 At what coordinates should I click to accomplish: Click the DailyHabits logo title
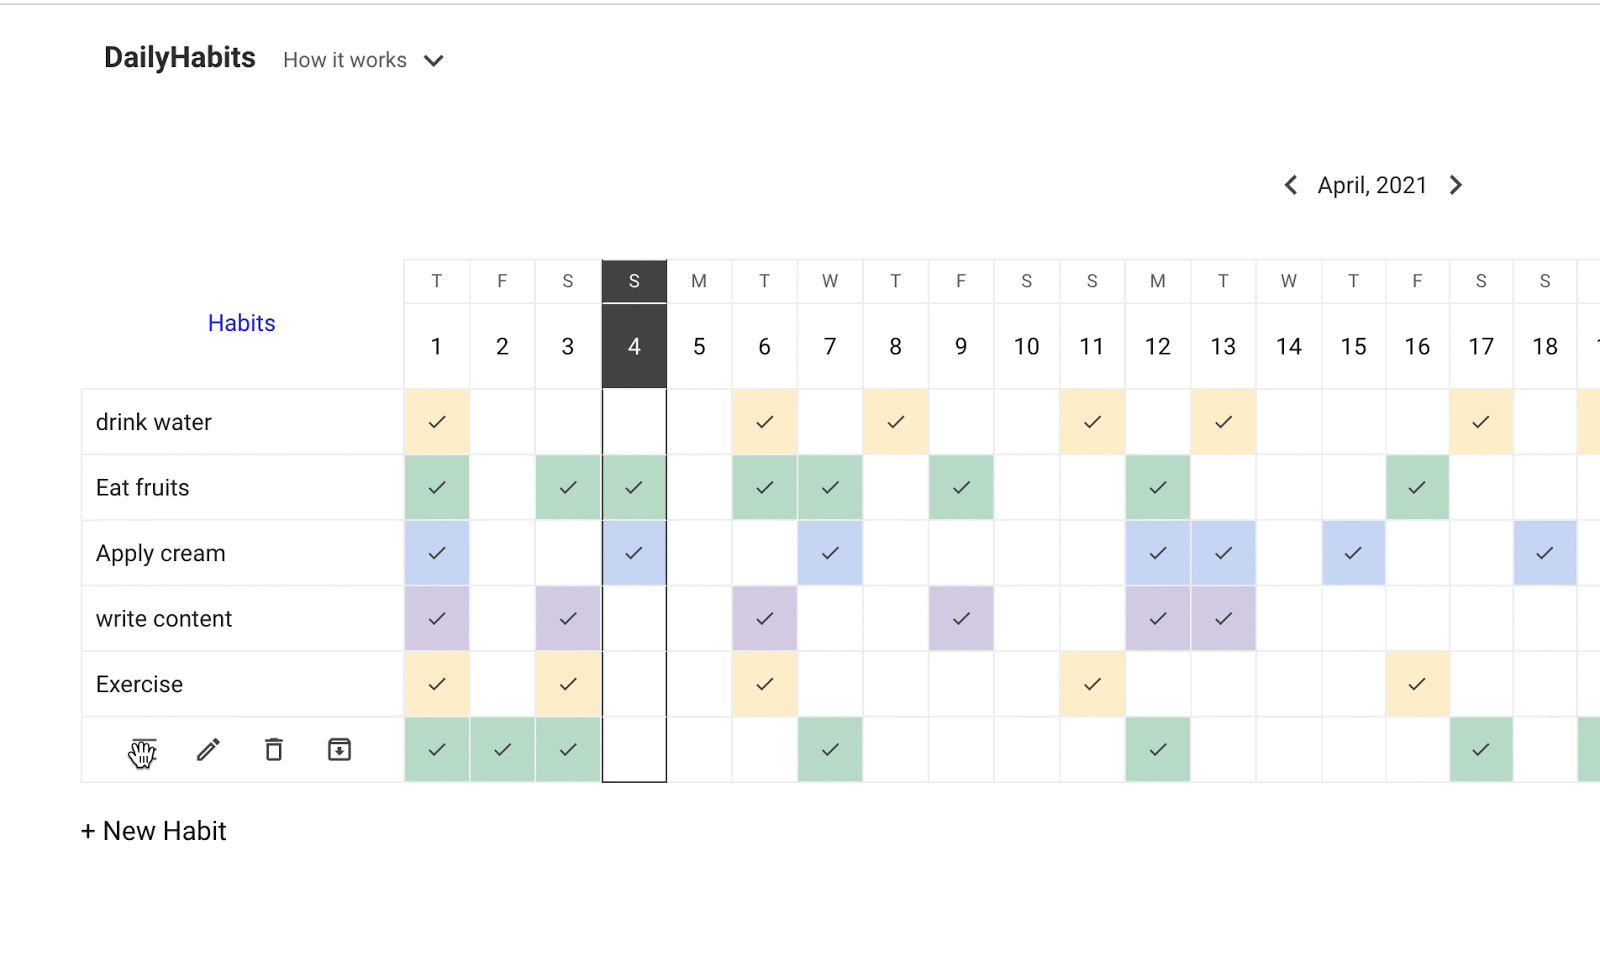pyautogui.click(x=180, y=58)
